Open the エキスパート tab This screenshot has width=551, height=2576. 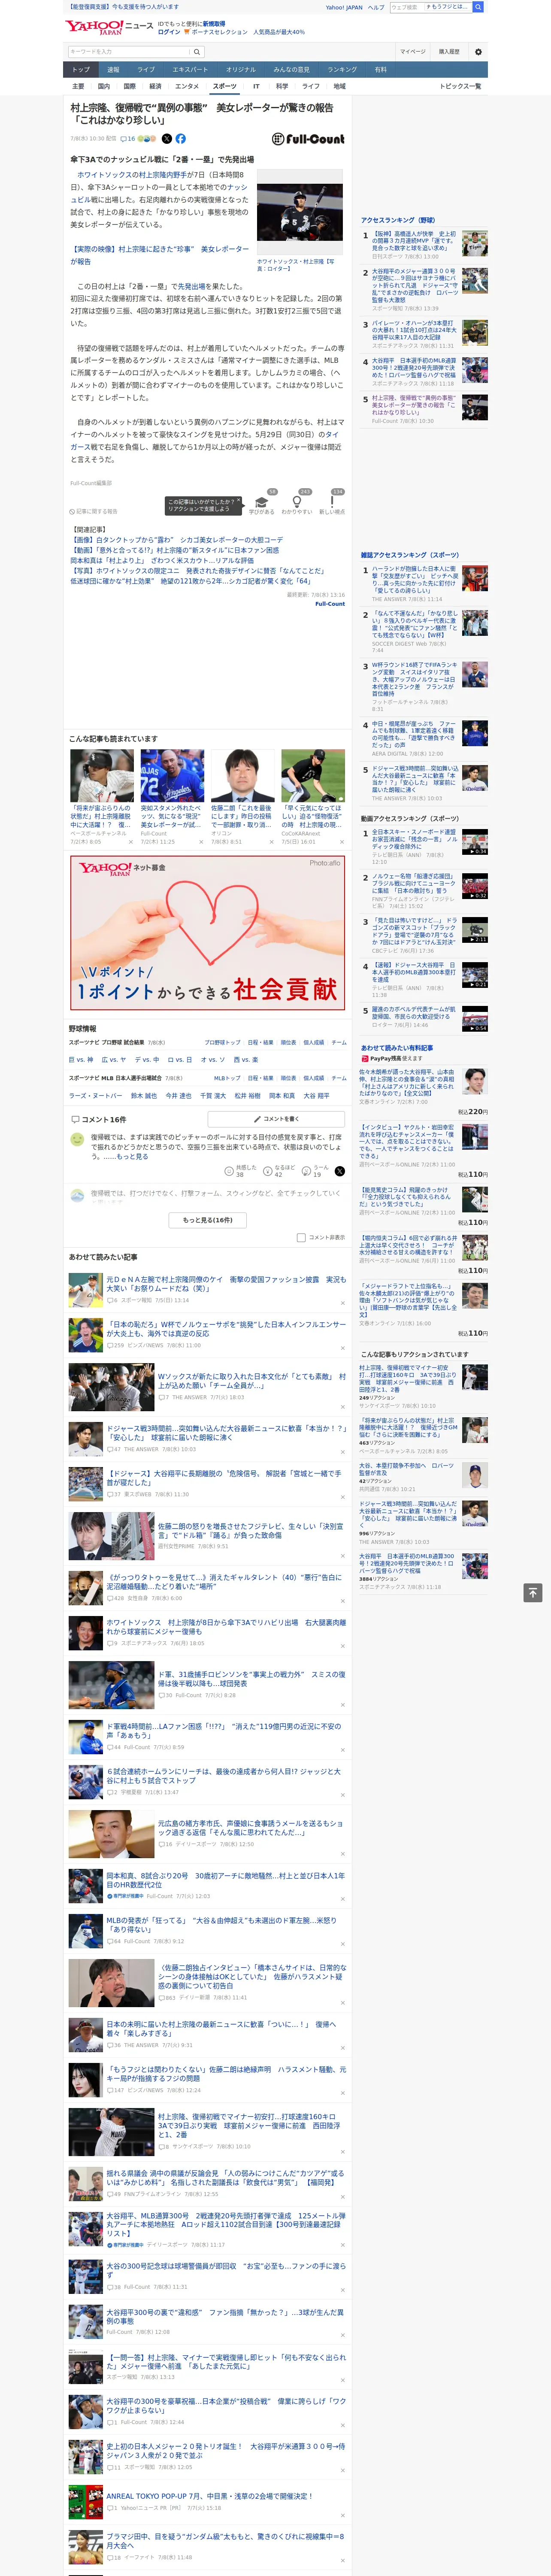[x=190, y=70]
